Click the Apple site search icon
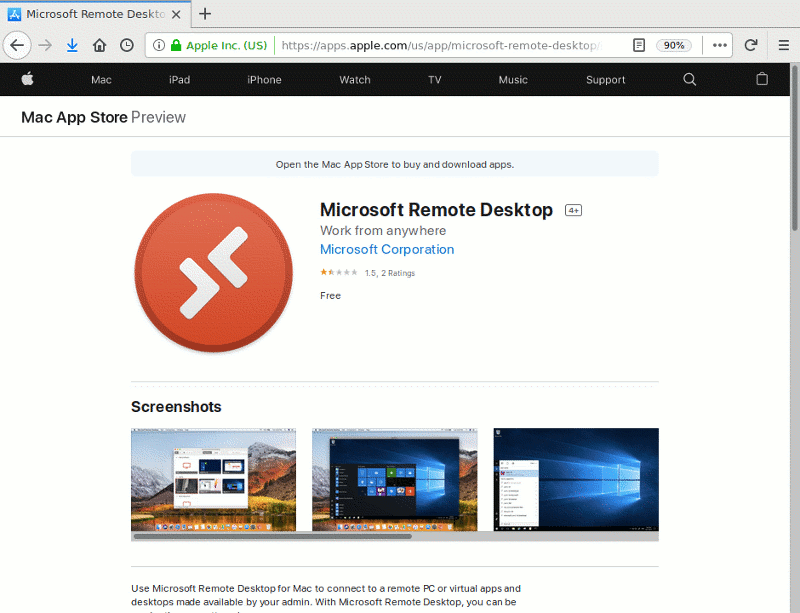 [x=689, y=79]
